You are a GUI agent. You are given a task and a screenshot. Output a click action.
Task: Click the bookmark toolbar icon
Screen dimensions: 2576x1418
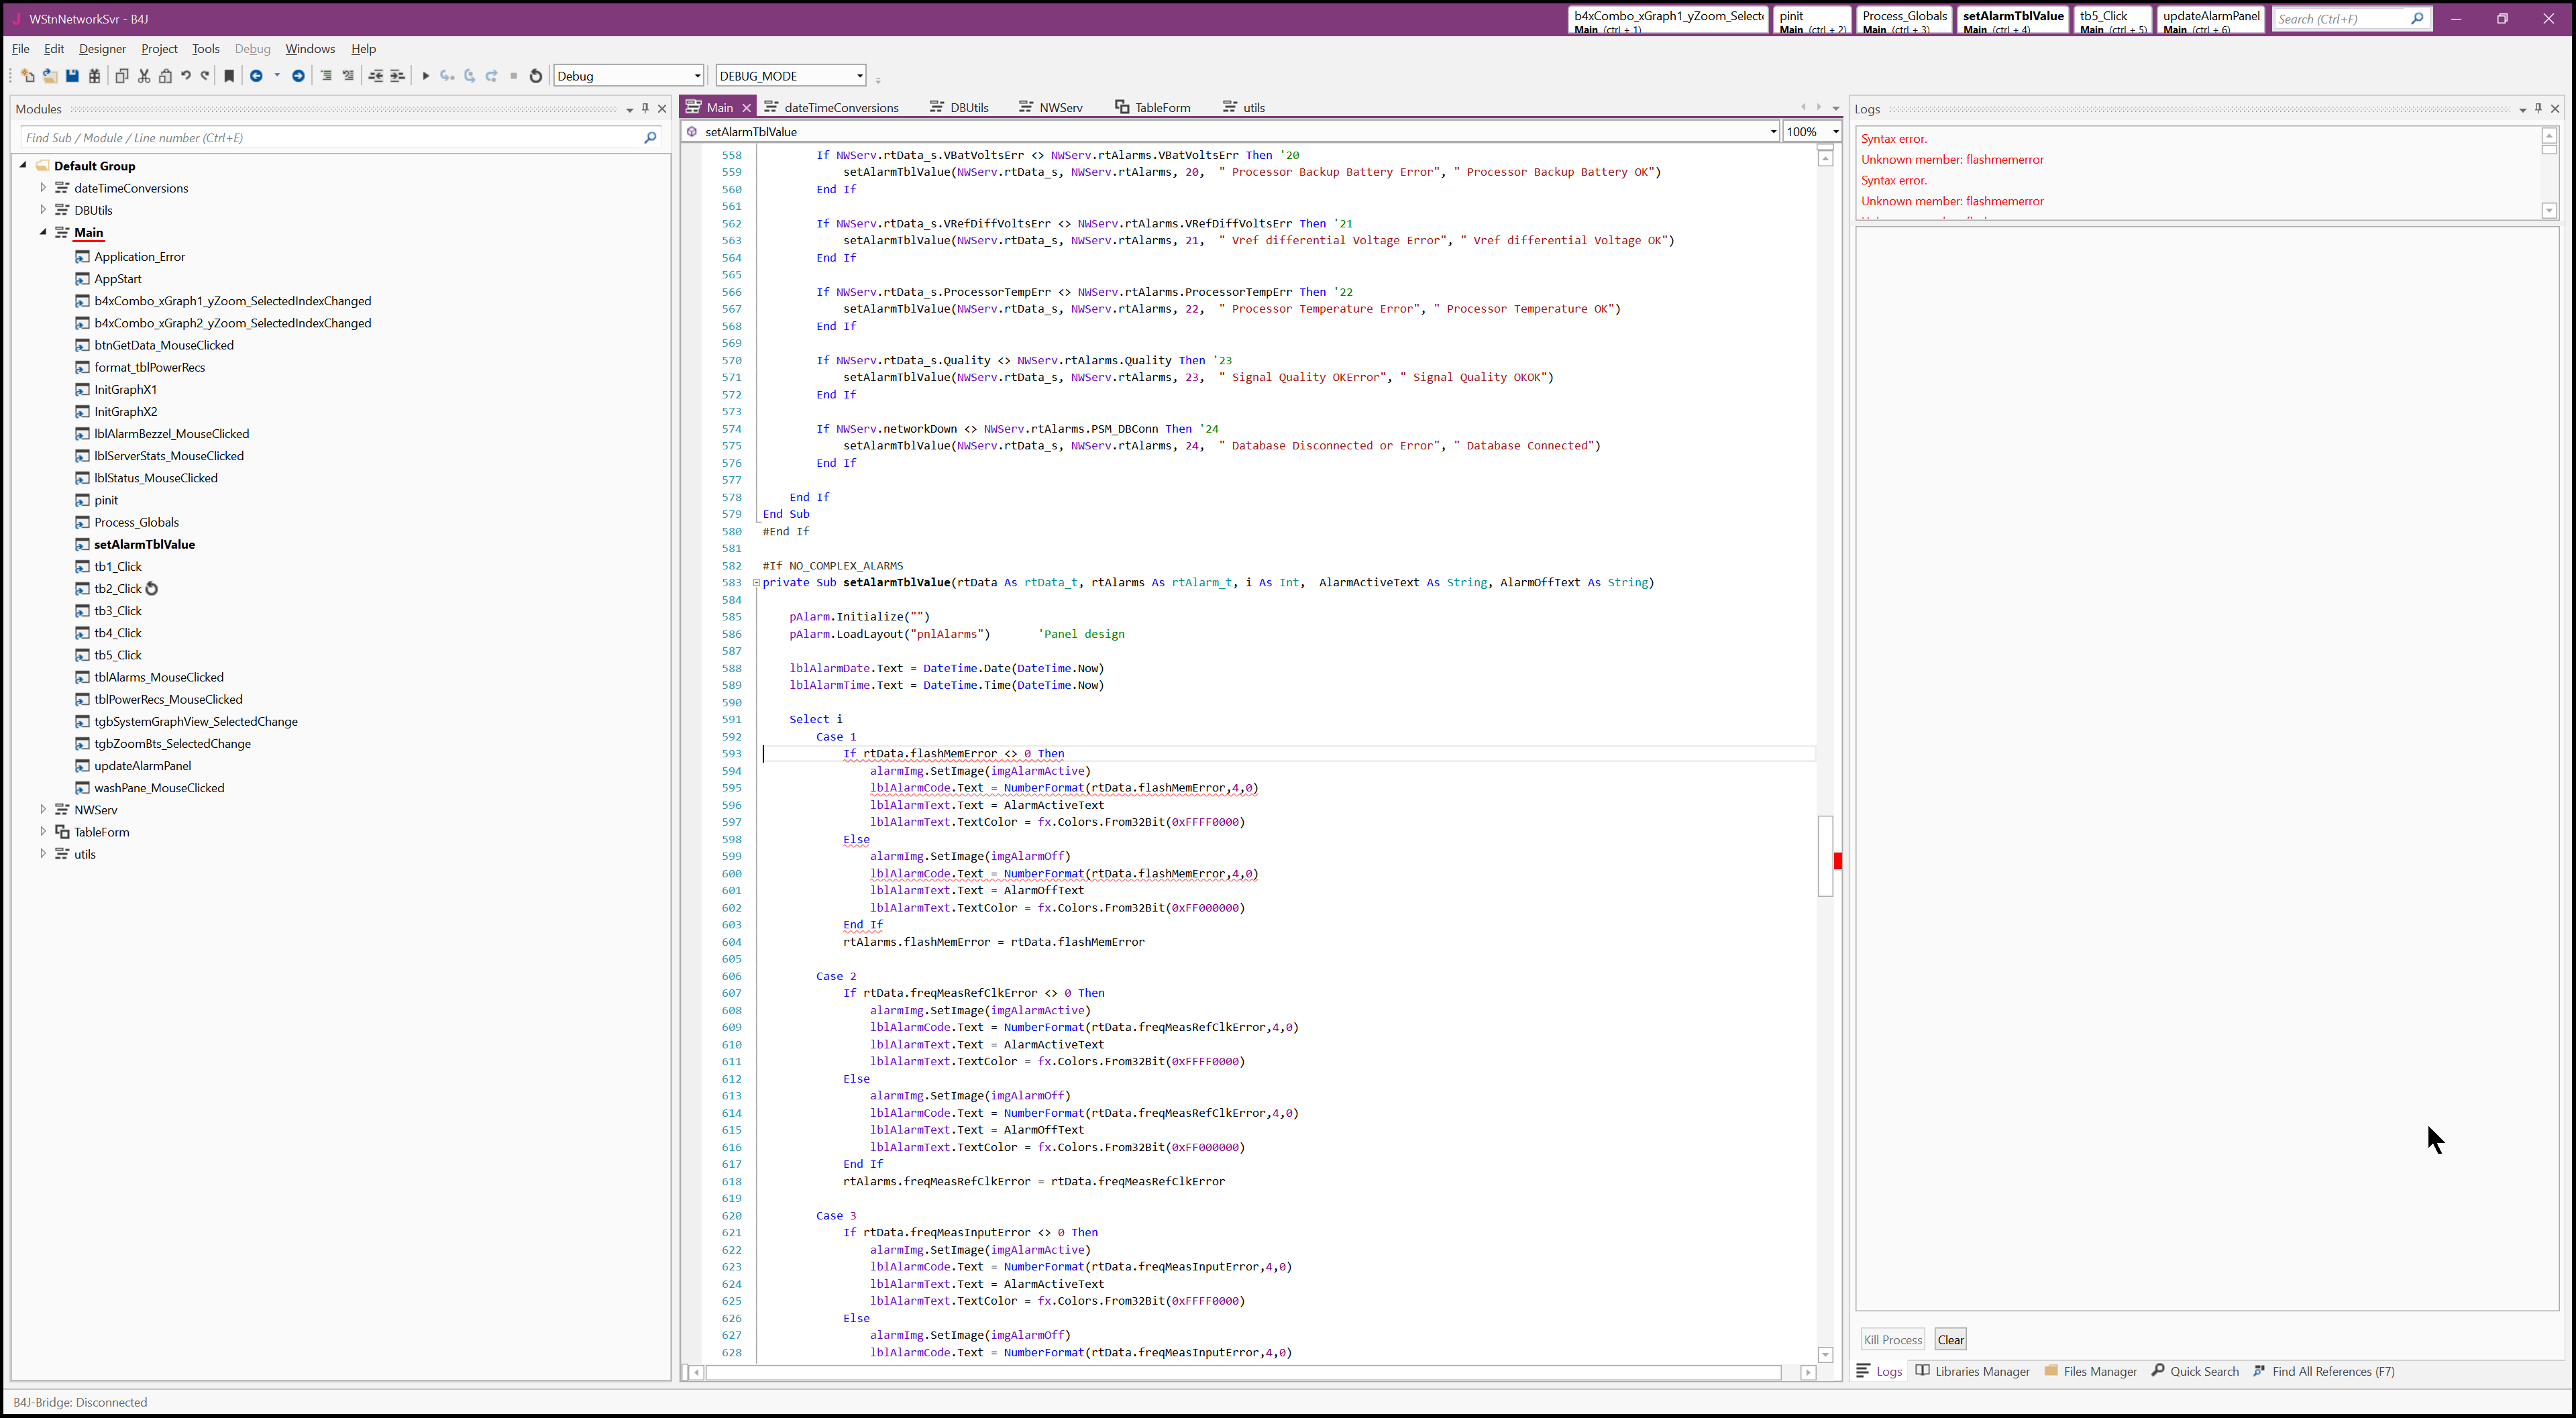[229, 76]
